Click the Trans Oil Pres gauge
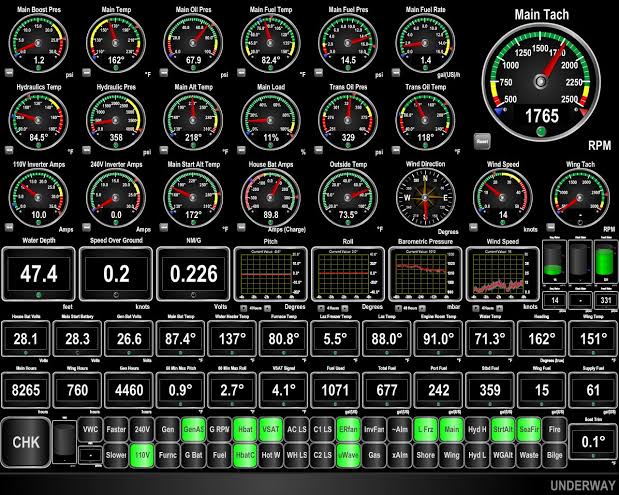Viewport: 619px width, 495px height. point(348,121)
